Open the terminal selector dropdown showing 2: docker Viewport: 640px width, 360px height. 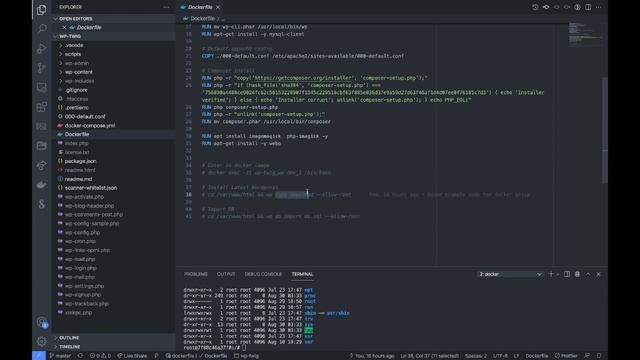tap(510, 274)
